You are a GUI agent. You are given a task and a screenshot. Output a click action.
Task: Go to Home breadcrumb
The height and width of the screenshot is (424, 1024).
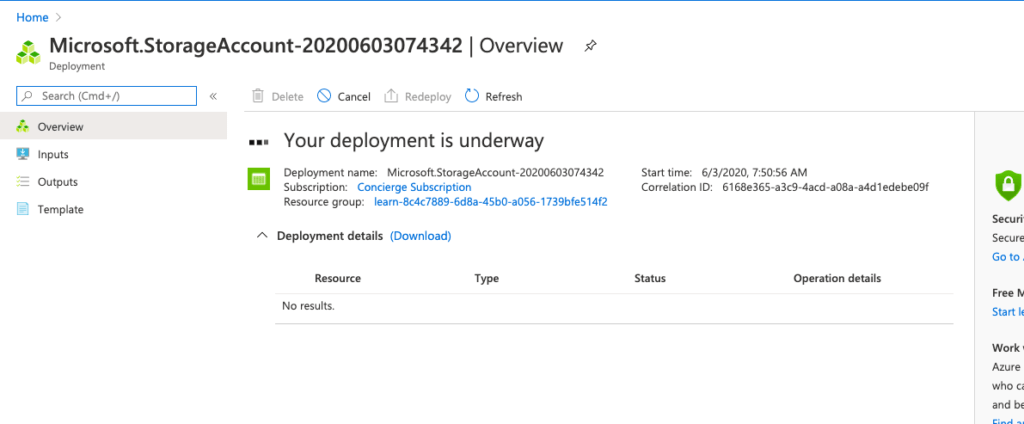(32, 17)
